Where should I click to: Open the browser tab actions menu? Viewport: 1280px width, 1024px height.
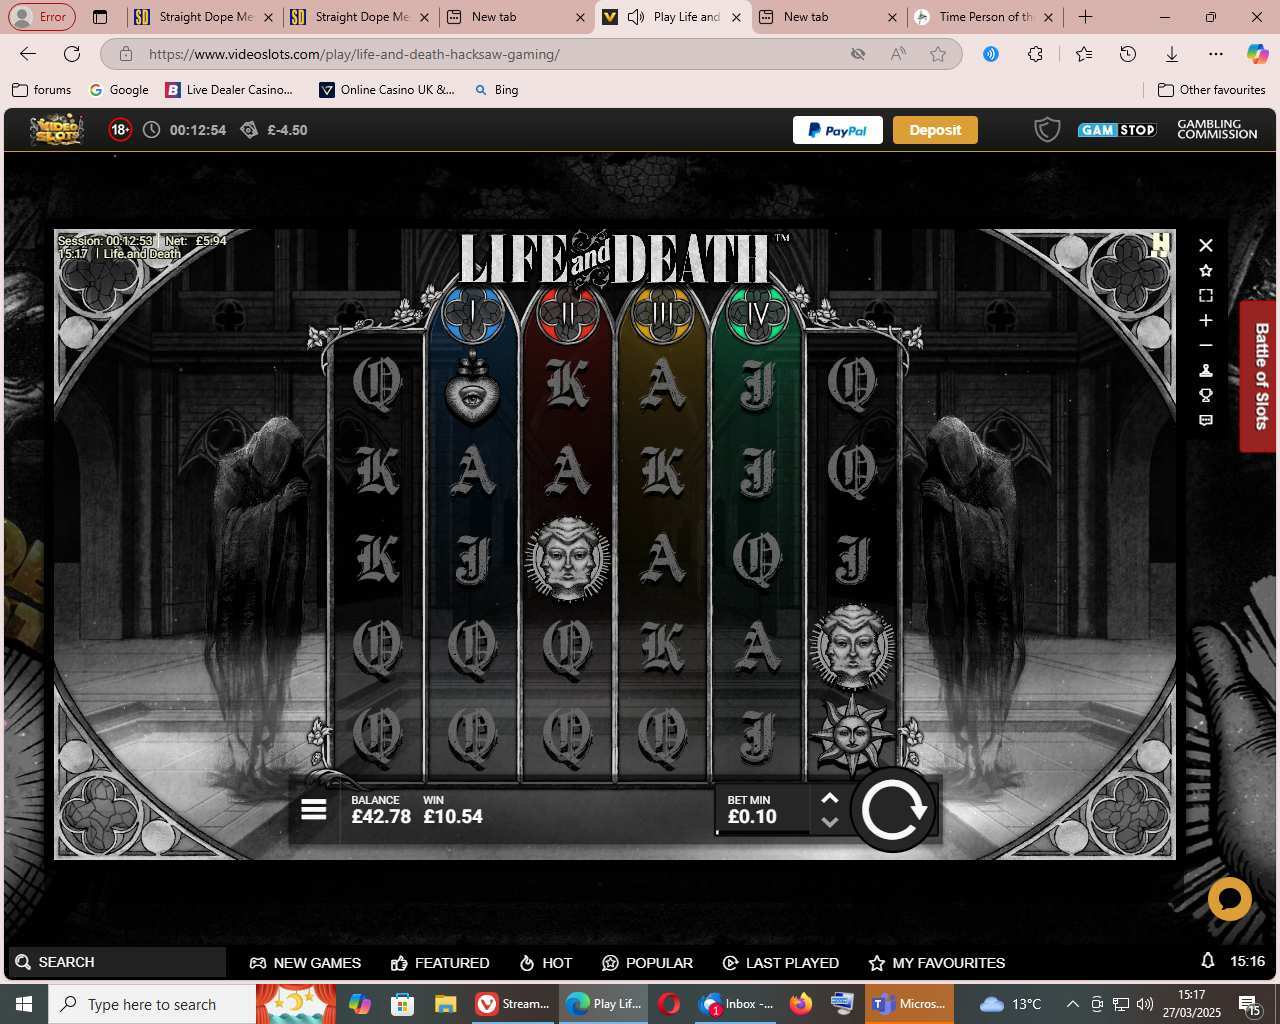click(x=99, y=17)
